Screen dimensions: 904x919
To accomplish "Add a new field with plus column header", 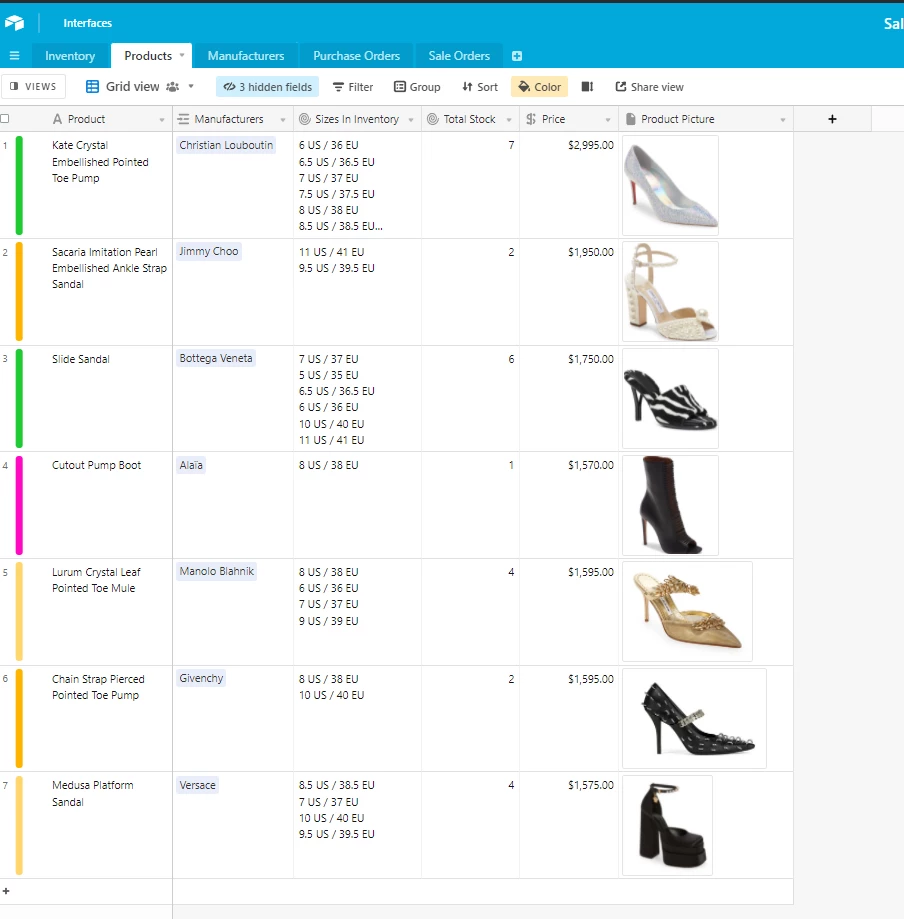I will (x=832, y=119).
